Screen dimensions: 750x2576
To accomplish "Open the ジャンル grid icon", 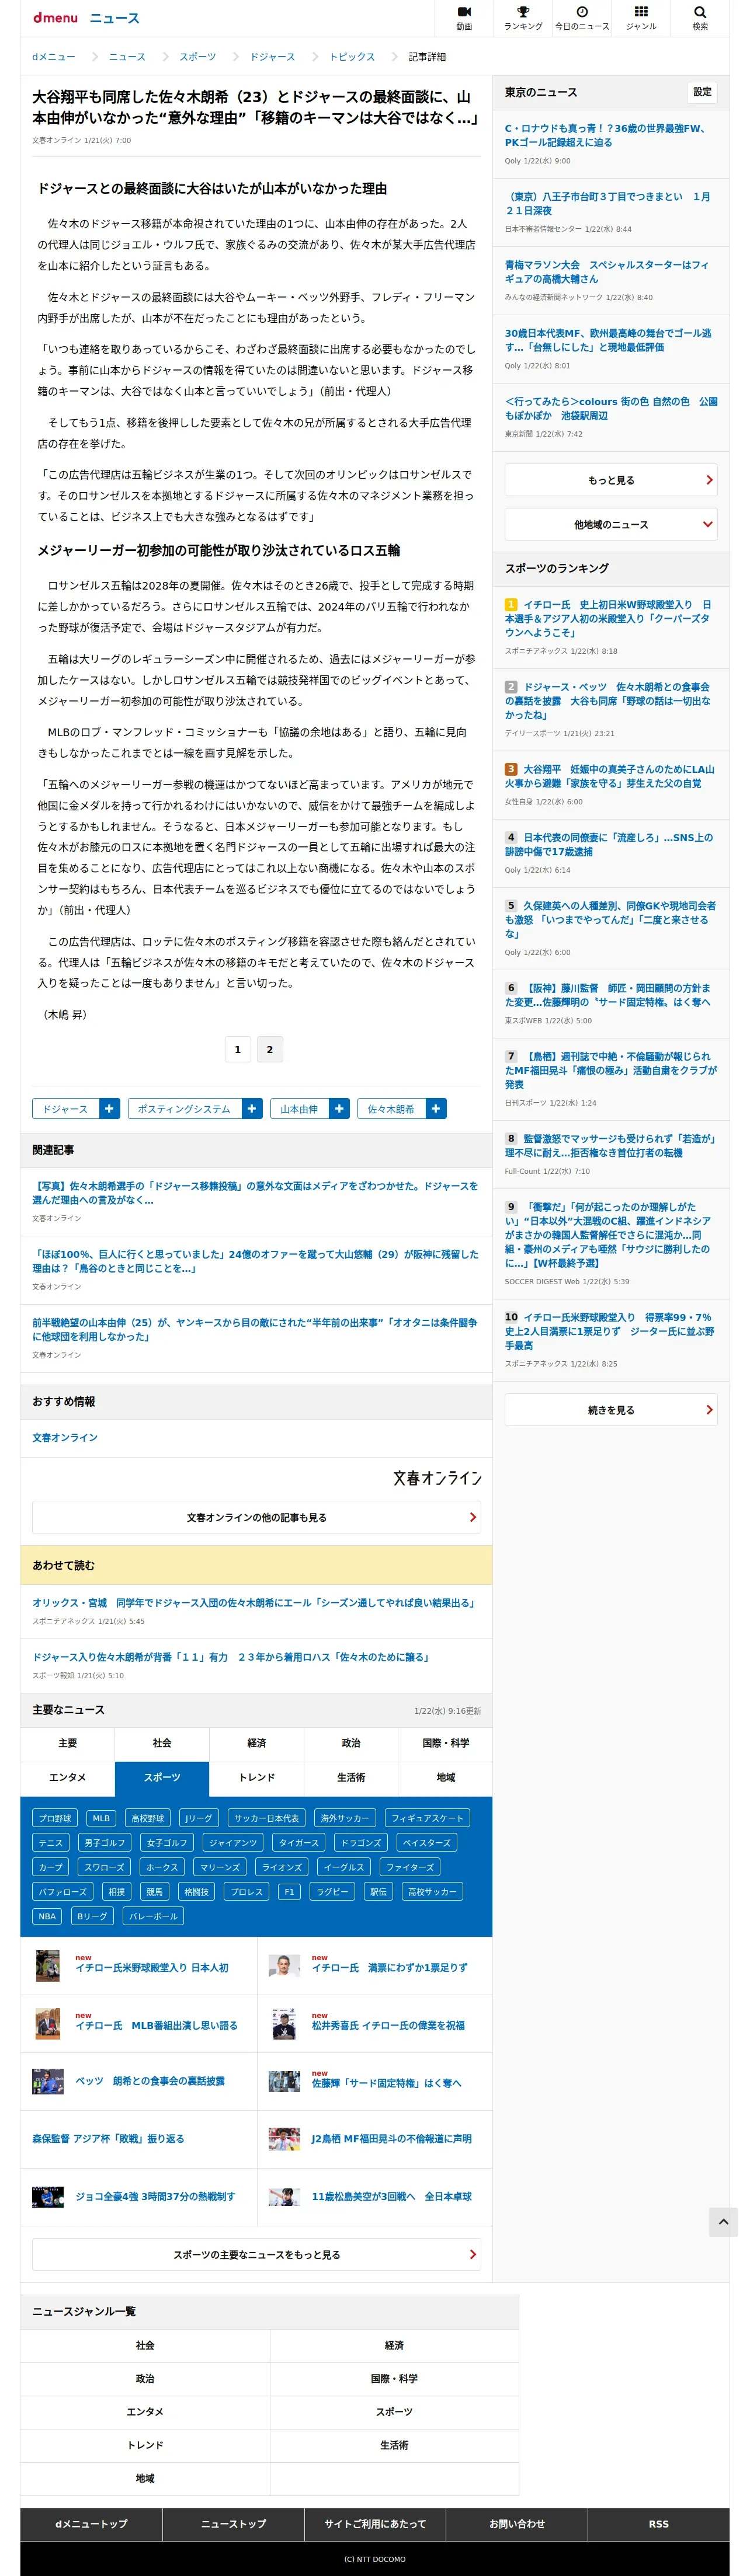I will click(641, 18).
